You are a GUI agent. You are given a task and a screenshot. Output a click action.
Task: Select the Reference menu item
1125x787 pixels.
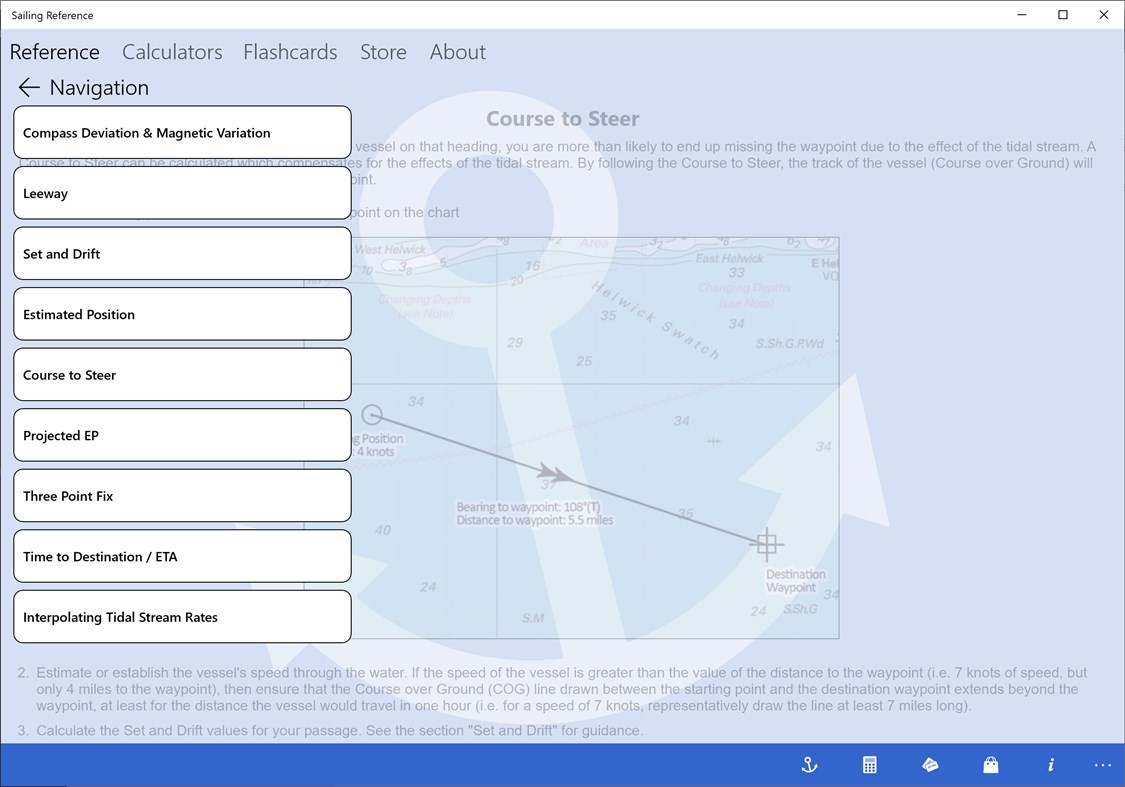point(55,51)
